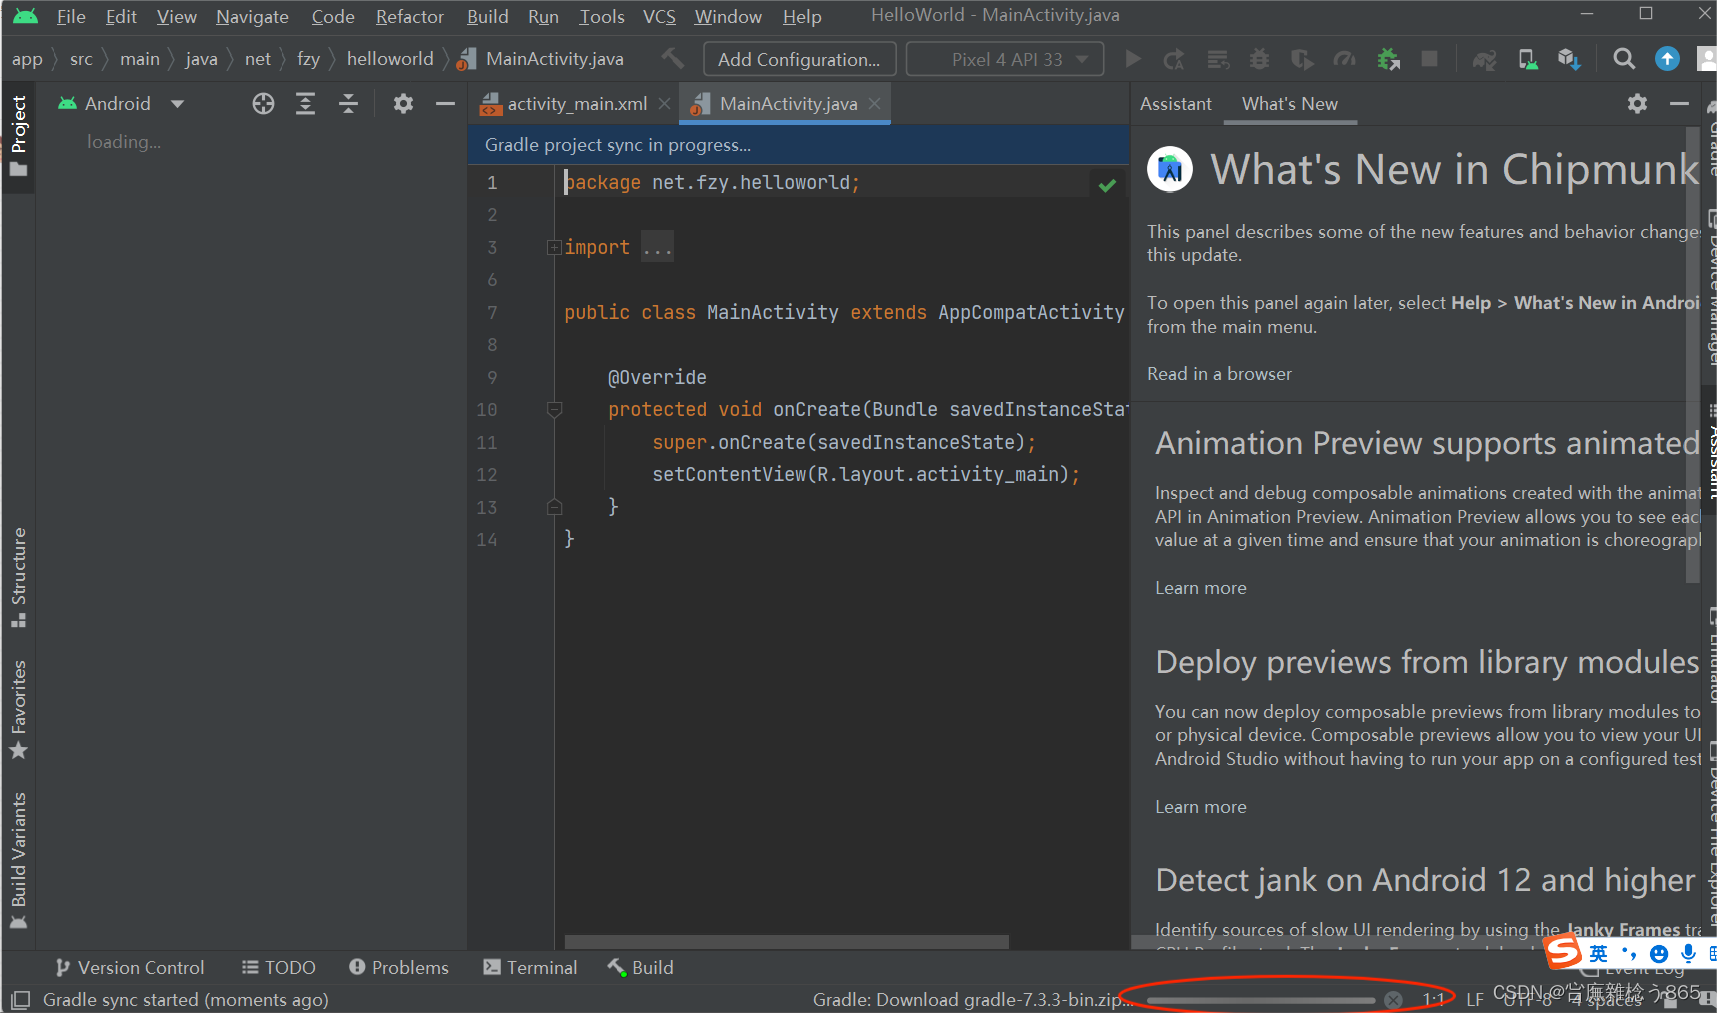This screenshot has height=1013, width=1717.
Task: Click Learn more under Animation Preview
Action: (x=1201, y=588)
